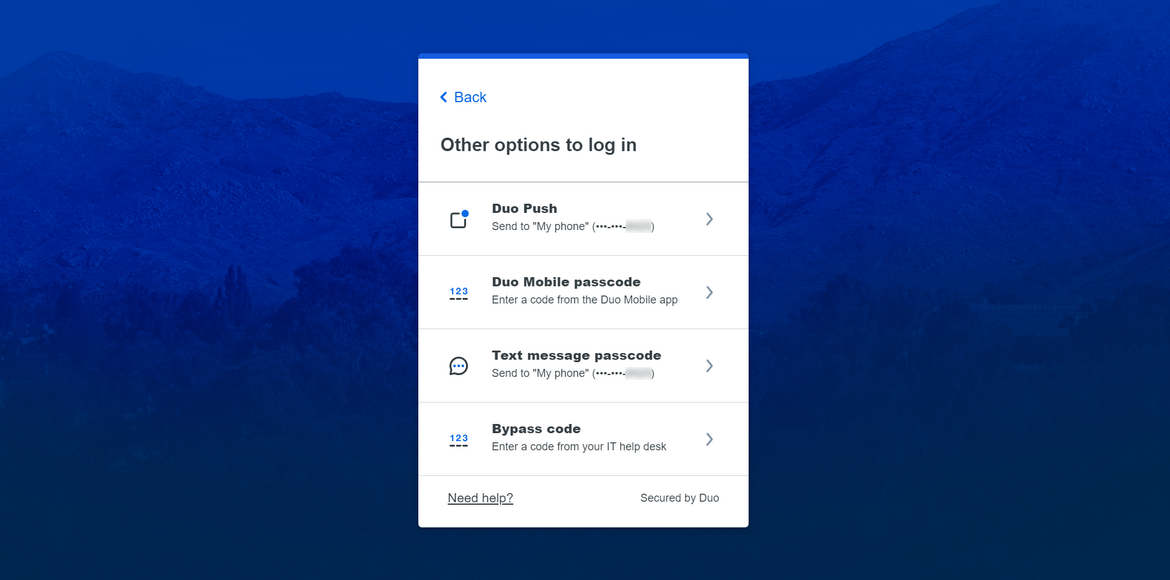Go back using the Back link
This screenshot has width=1170, height=580.
click(x=462, y=97)
